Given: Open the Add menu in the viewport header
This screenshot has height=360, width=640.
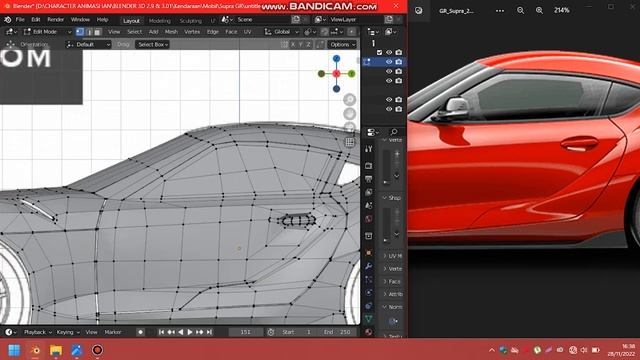Looking at the screenshot, I should point(153,32).
